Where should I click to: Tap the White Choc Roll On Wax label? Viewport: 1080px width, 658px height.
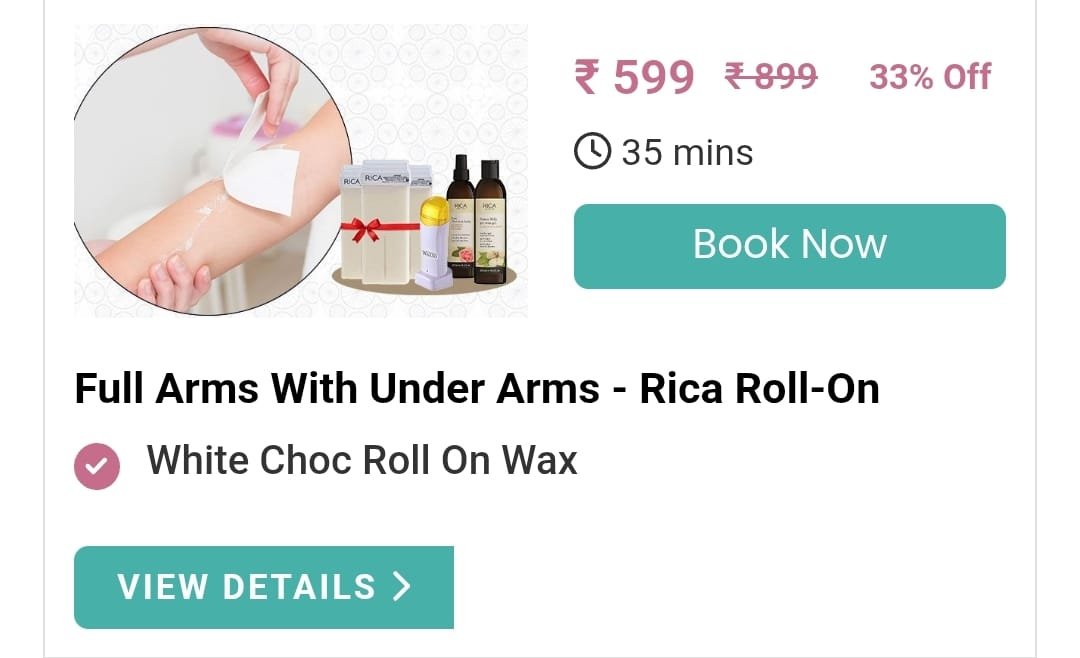coord(362,460)
